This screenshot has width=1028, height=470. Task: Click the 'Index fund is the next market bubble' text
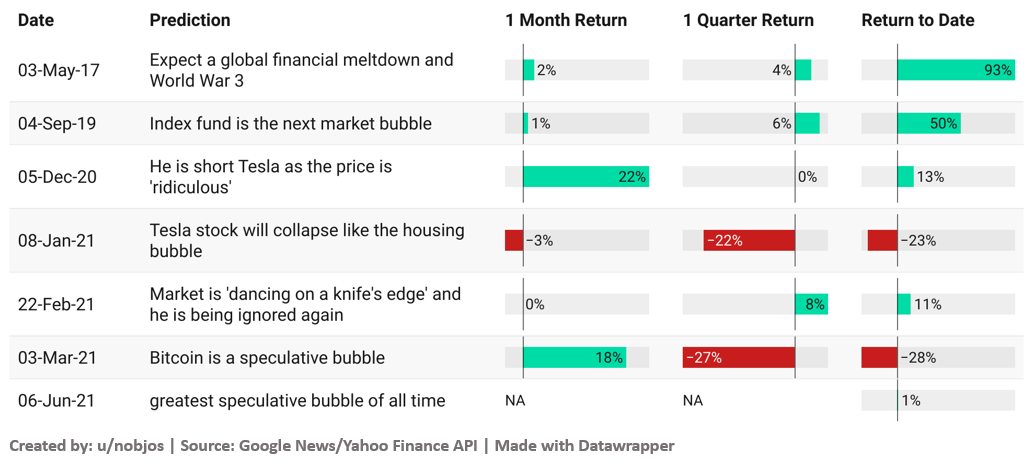coord(290,123)
